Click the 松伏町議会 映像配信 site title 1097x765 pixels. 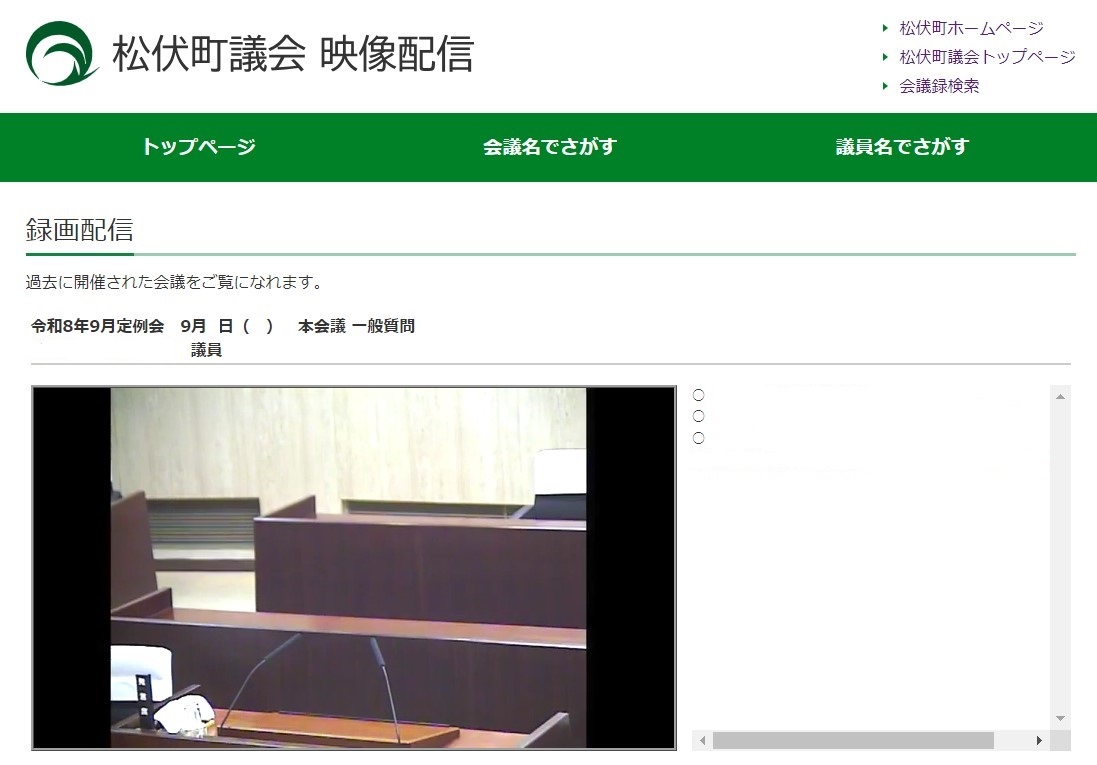[x=293, y=54]
